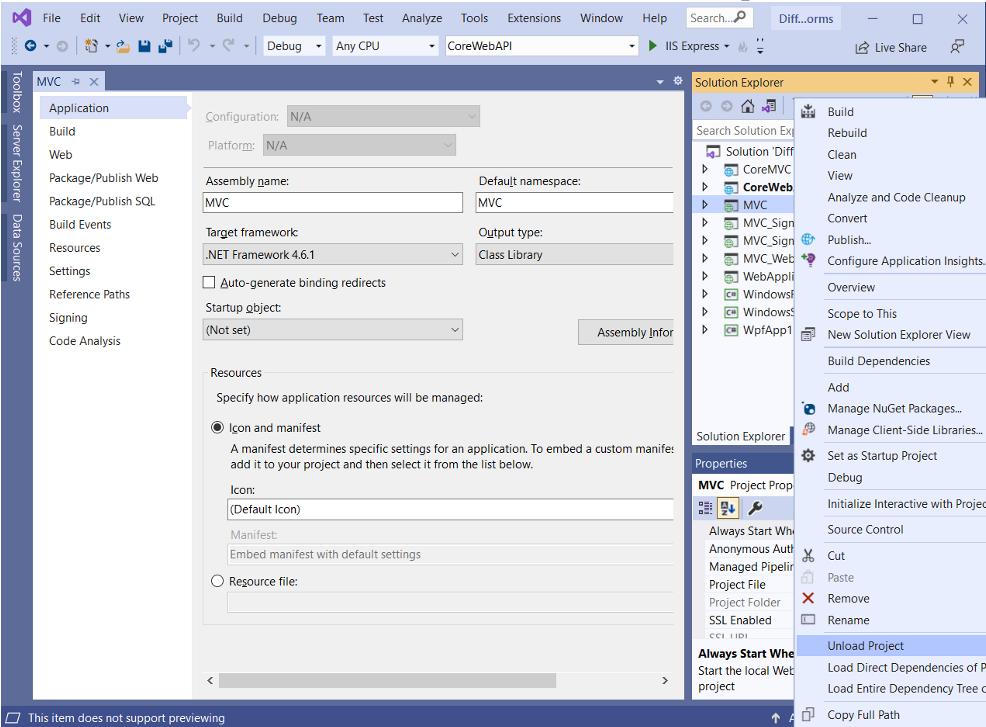Open the MVC tab window settings gear
This screenshot has height=727, width=986.
pyautogui.click(x=678, y=80)
